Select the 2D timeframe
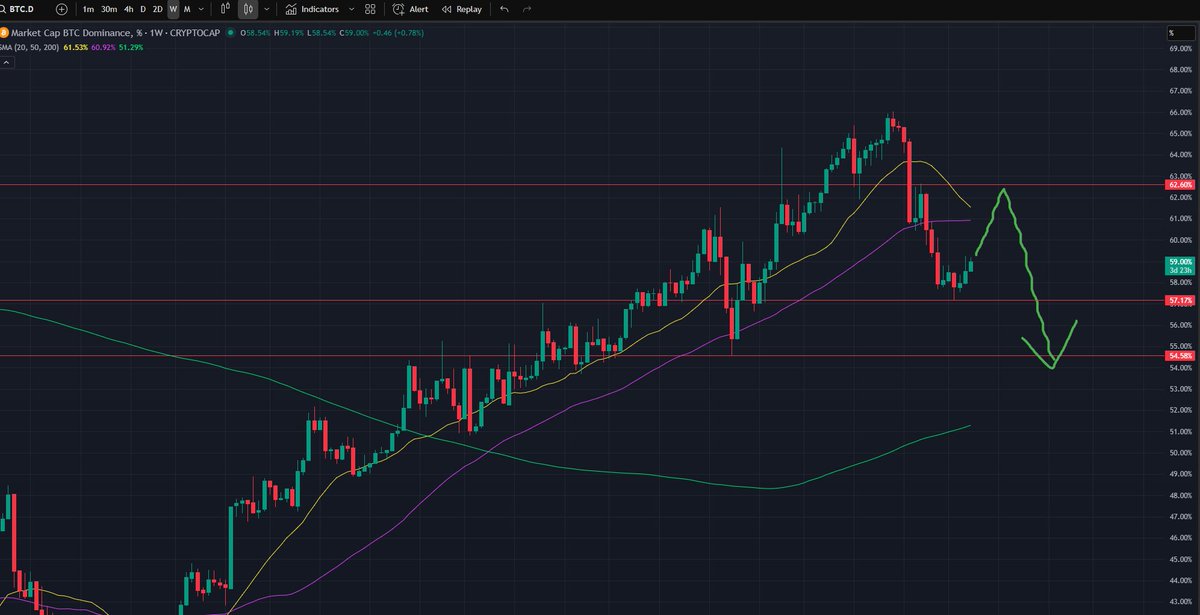This screenshot has width=1200, height=615. 158,9
